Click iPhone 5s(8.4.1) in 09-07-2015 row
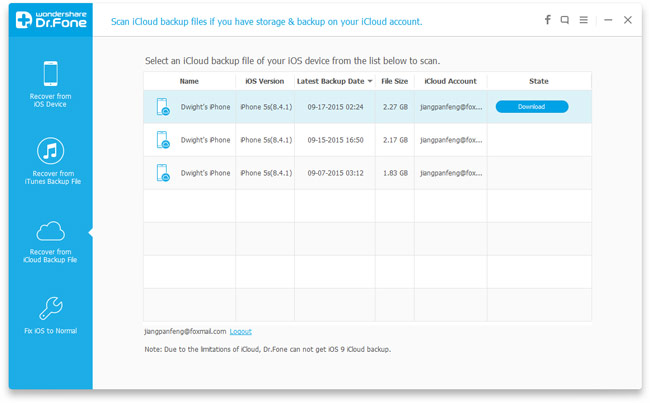650x403 pixels. click(x=266, y=173)
